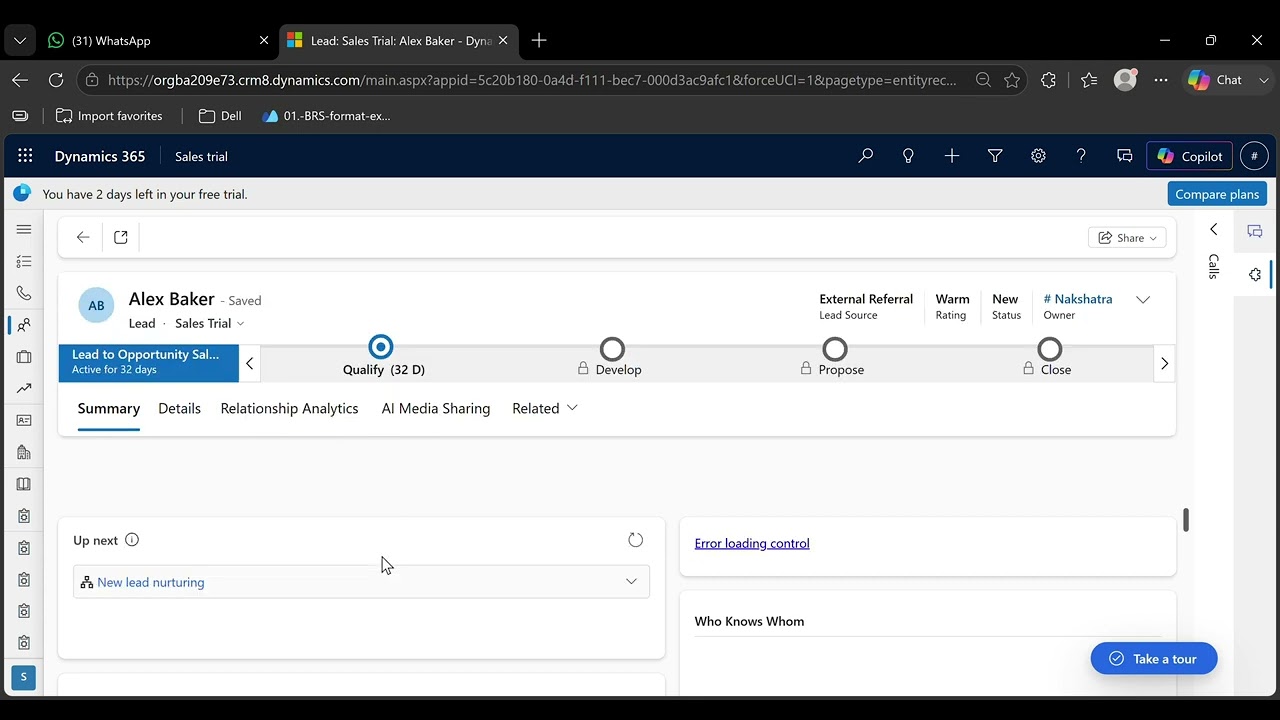Expand the Related tab dropdown
The width and height of the screenshot is (1280, 720).
(545, 408)
